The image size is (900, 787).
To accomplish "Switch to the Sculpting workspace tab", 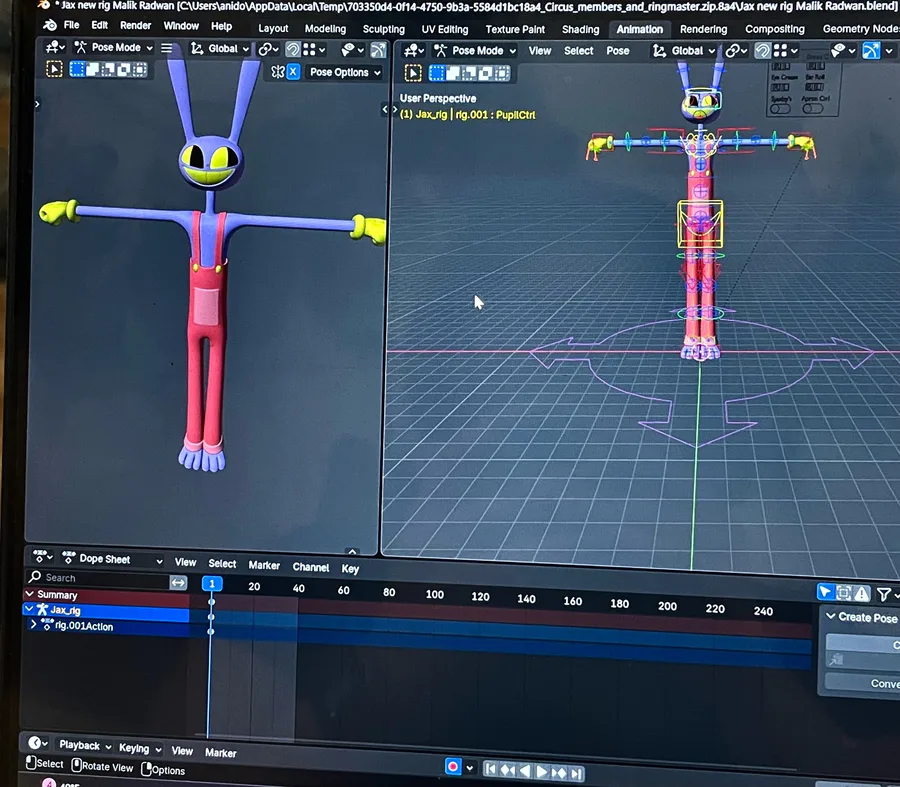I will (383, 29).
